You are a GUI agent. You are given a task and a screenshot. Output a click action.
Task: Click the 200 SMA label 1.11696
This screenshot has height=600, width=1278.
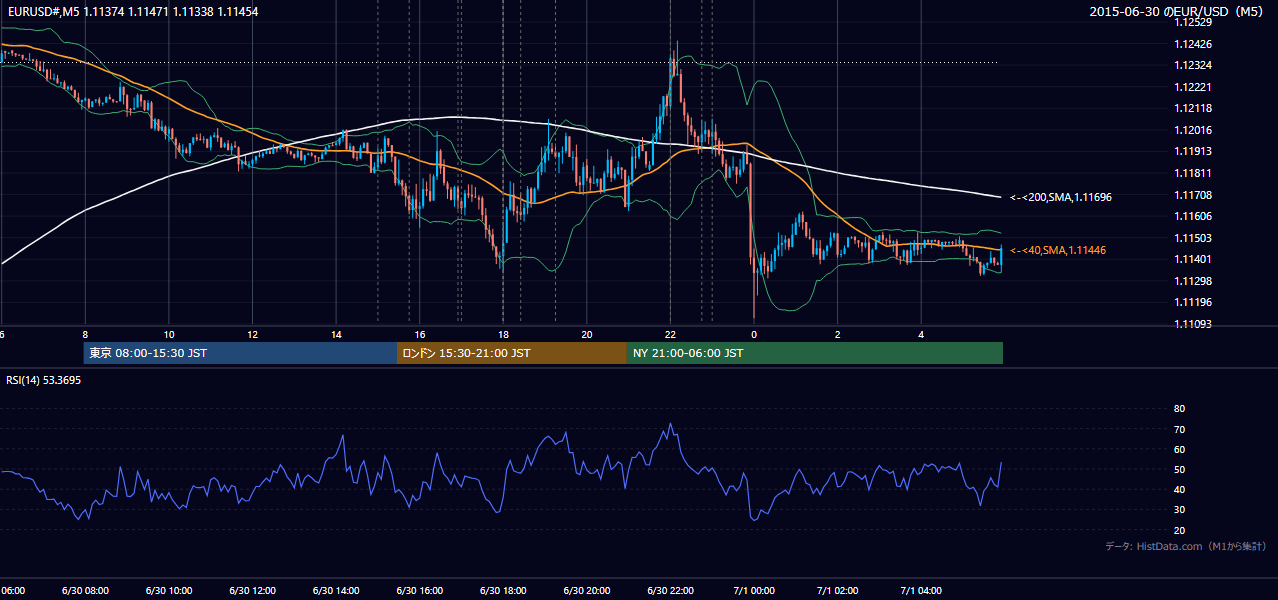pos(1061,198)
